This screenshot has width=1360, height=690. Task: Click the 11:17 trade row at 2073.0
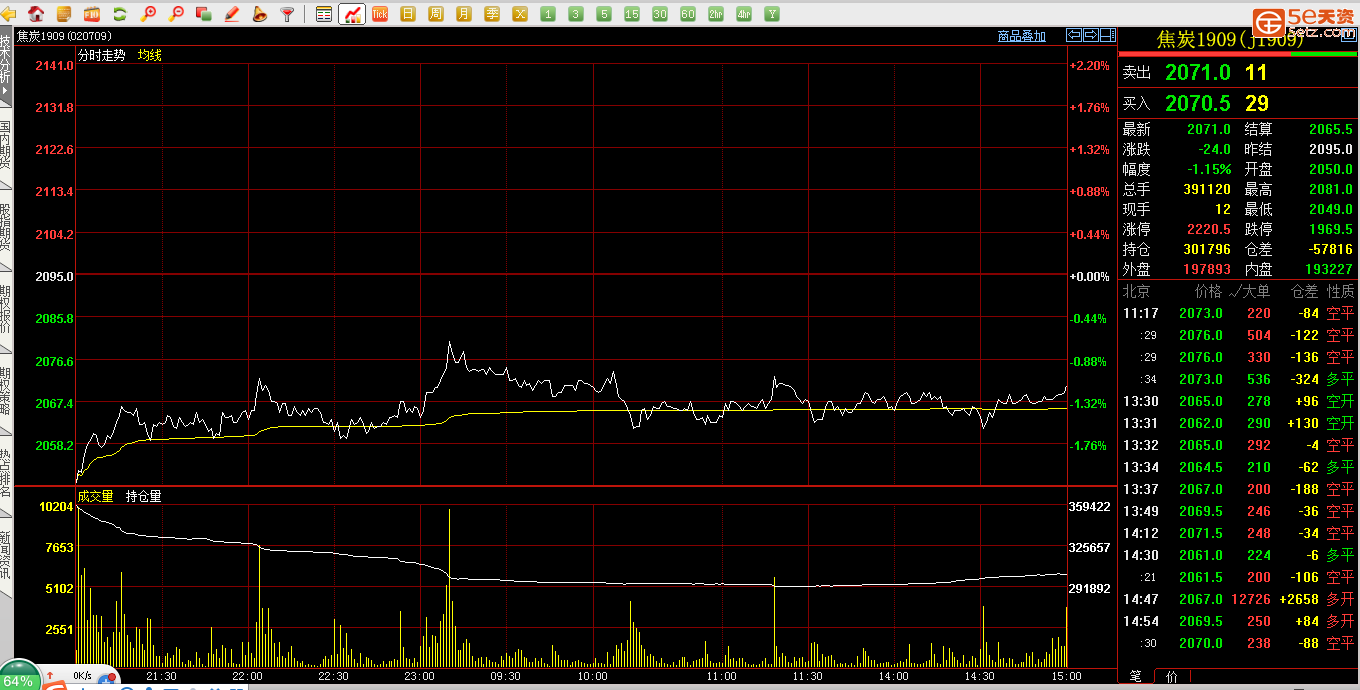tap(1238, 313)
